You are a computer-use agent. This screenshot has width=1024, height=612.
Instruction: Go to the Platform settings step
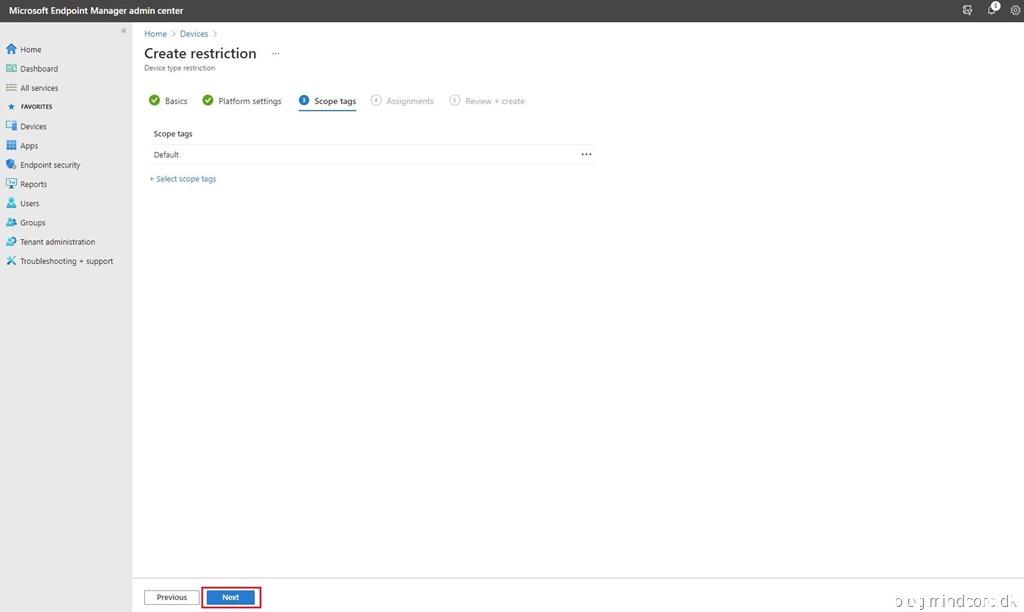(242, 101)
